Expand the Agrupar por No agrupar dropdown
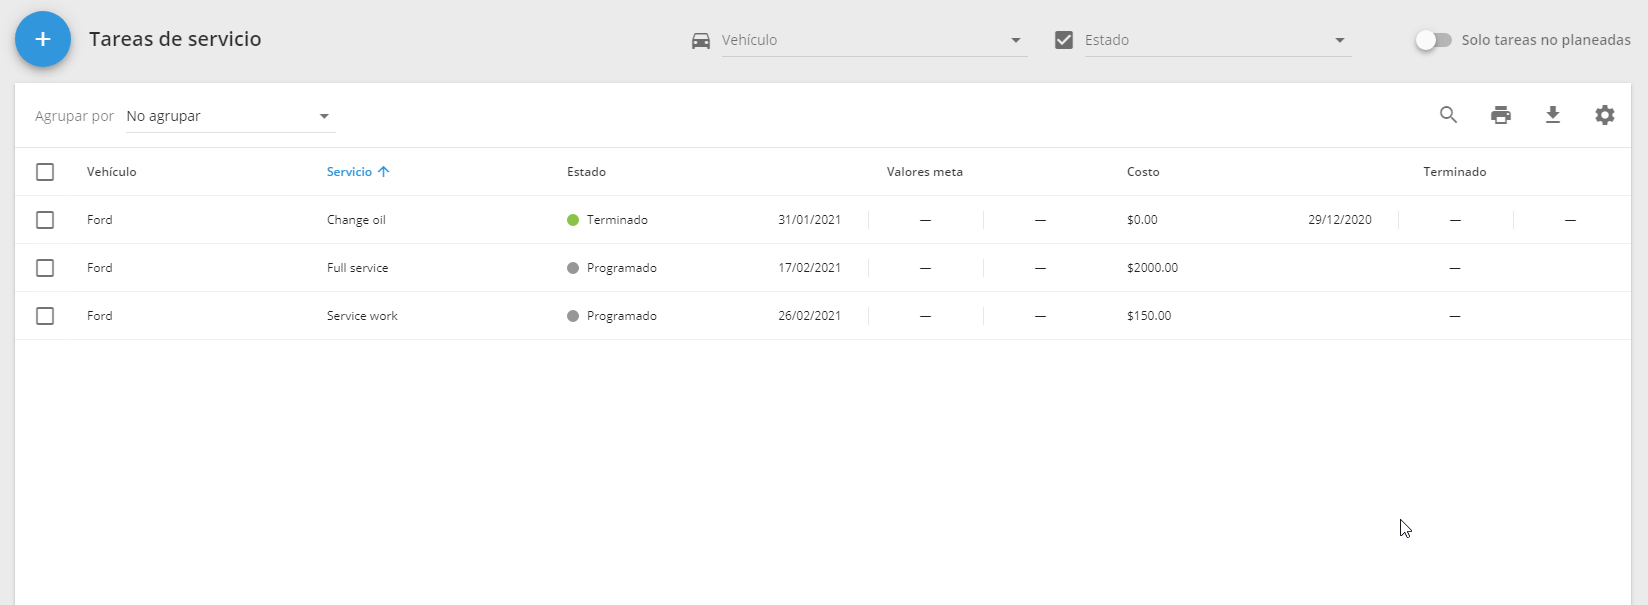This screenshot has height=605, width=1648. point(230,116)
